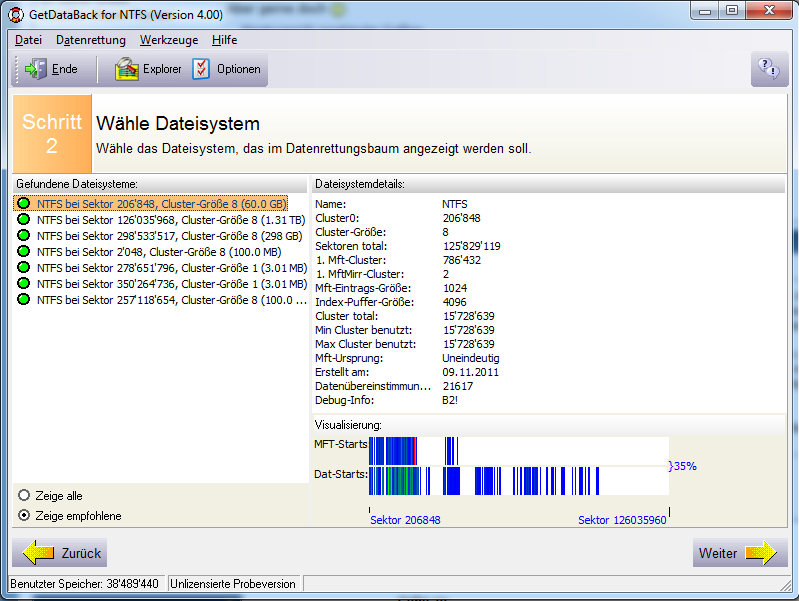Click the Cluster0 value 206'848
Screen dimensions: 799x601
tap(462, 218)
